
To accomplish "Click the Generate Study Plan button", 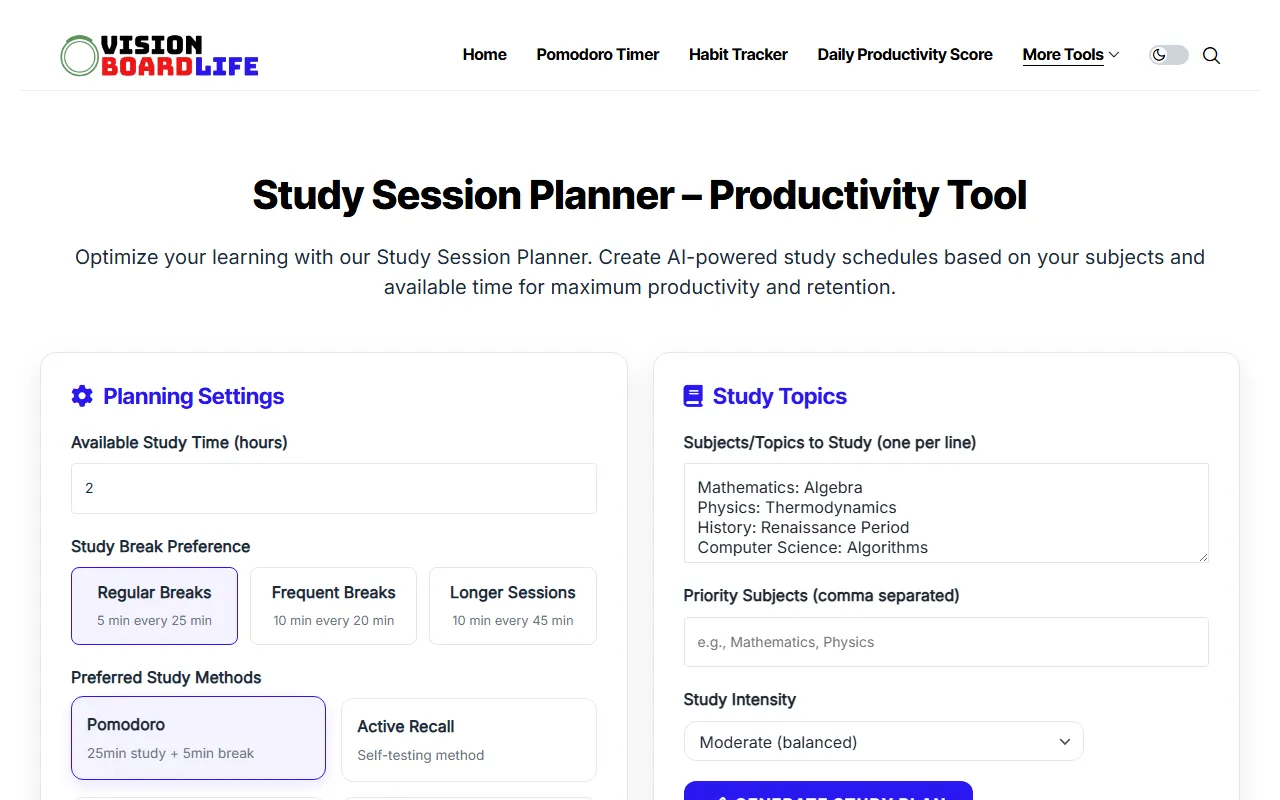I will click(x=828, y=791).
